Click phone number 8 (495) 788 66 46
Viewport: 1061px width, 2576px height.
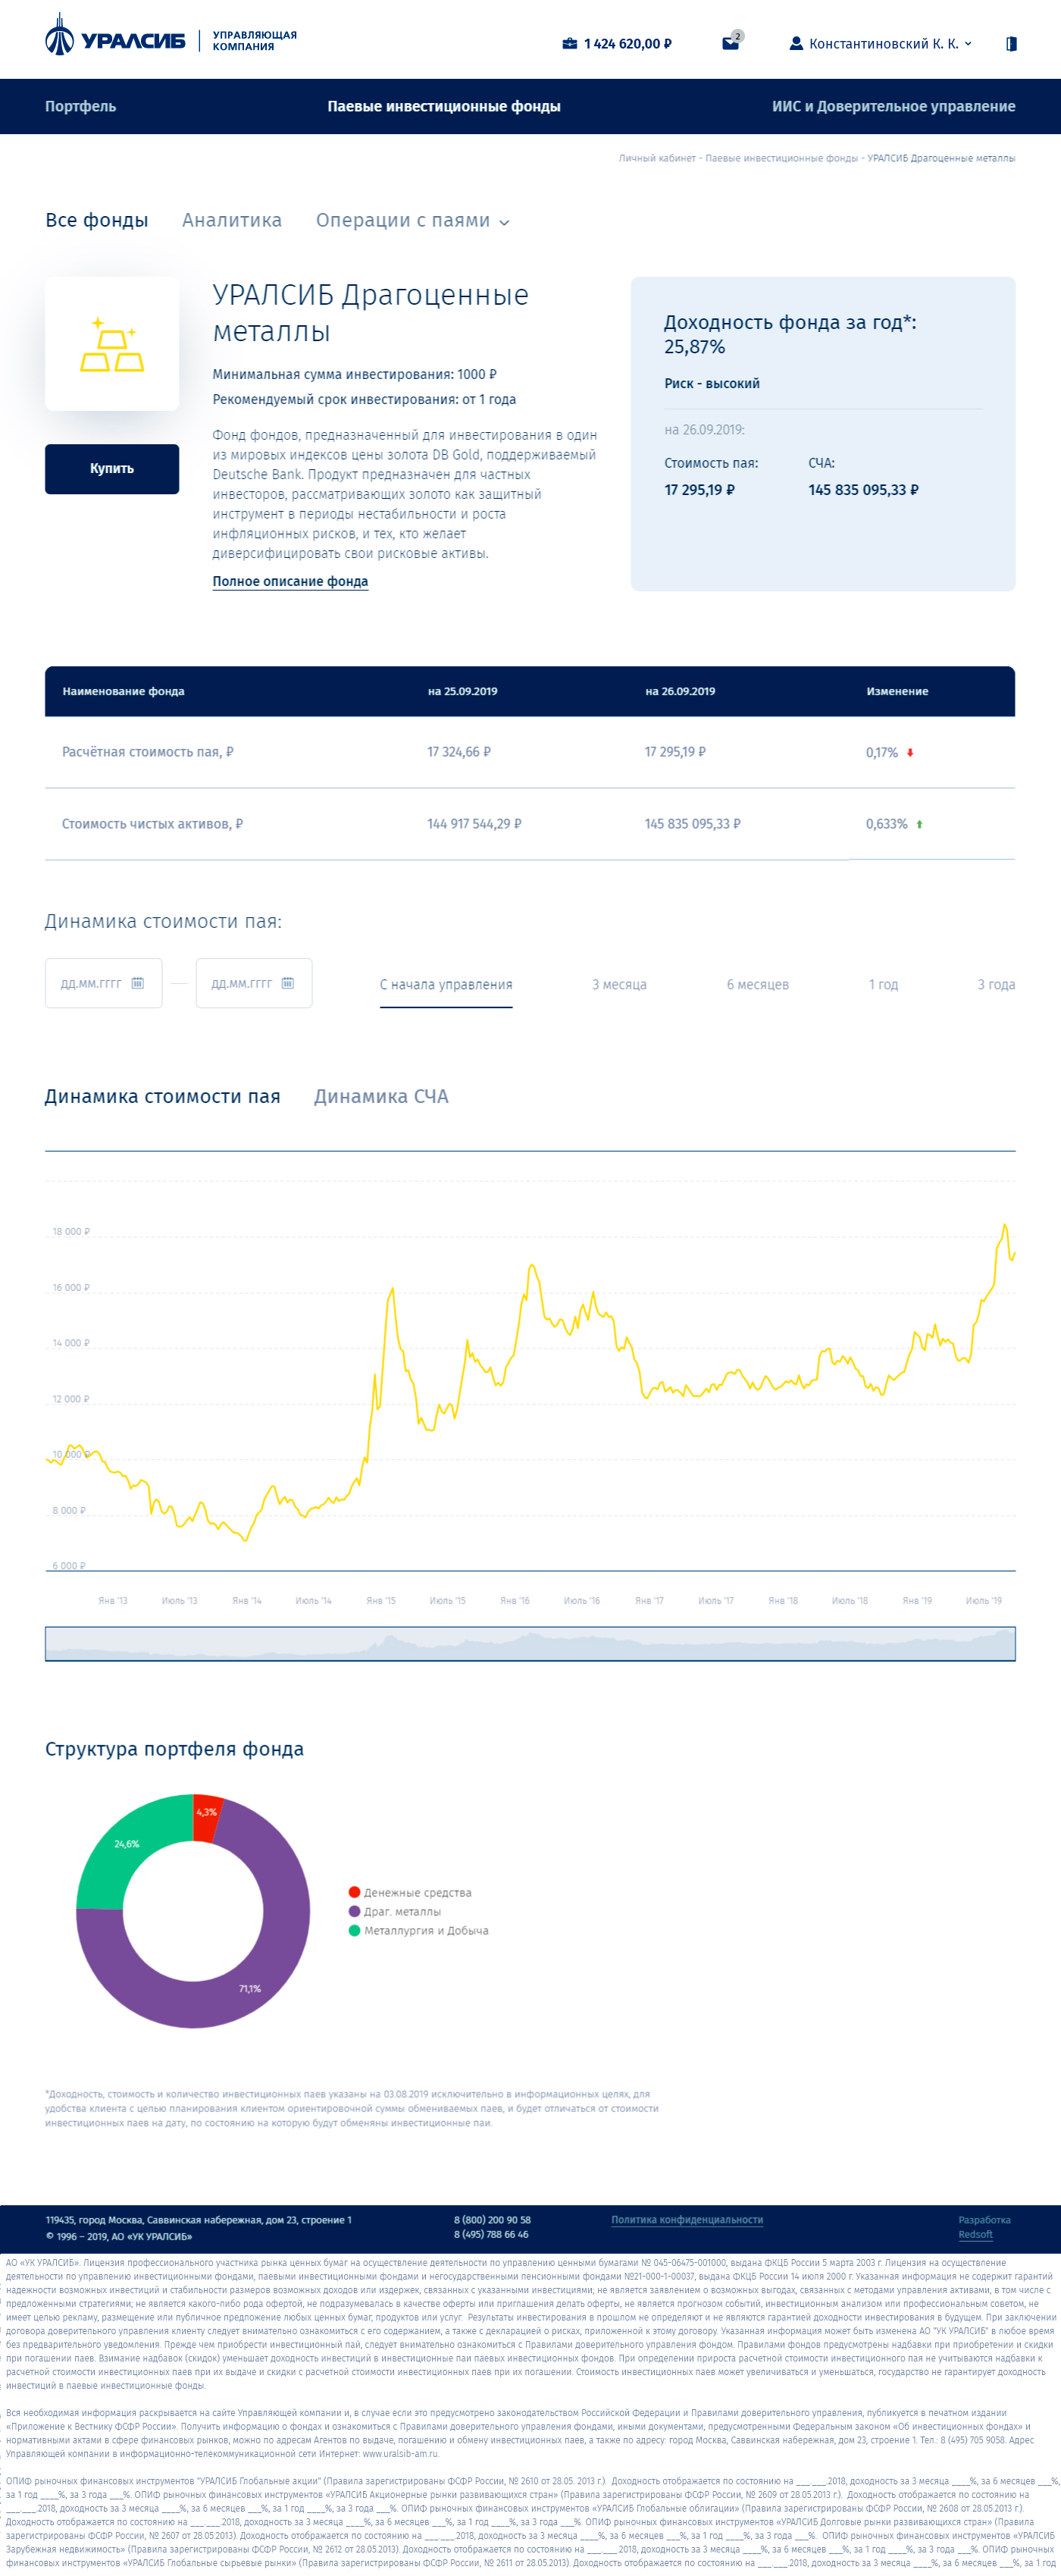[x=491, y=2234]
